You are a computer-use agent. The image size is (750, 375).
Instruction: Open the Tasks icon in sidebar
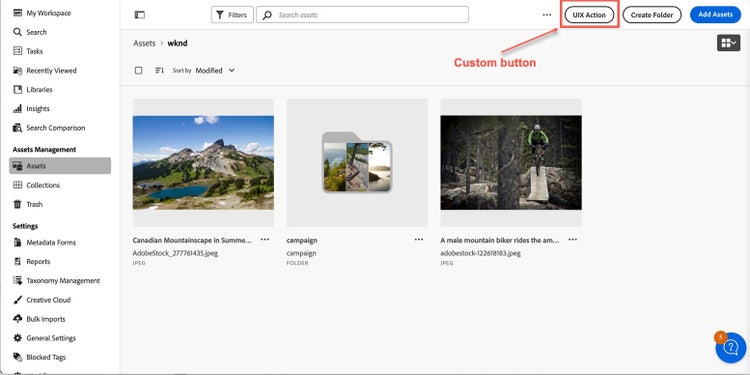coord(18,51)
